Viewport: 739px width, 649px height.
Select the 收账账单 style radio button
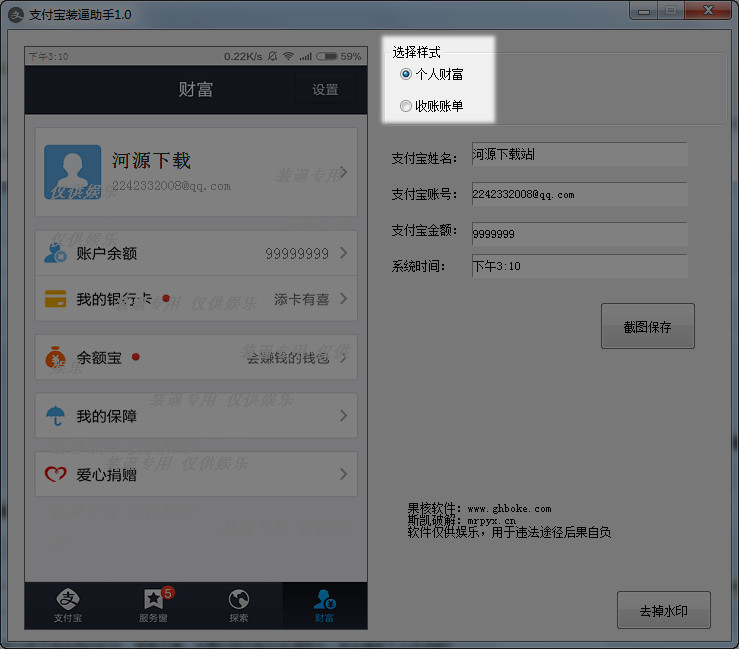point(405,106)
